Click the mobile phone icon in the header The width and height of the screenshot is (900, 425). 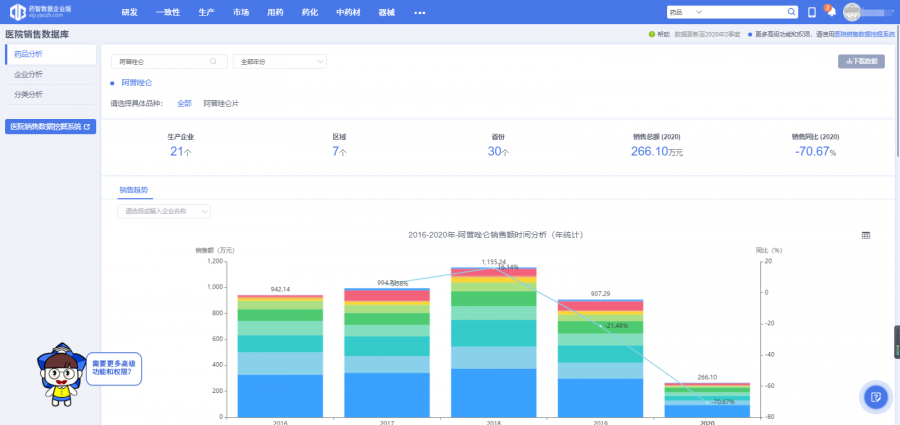[x=812, y=12]
